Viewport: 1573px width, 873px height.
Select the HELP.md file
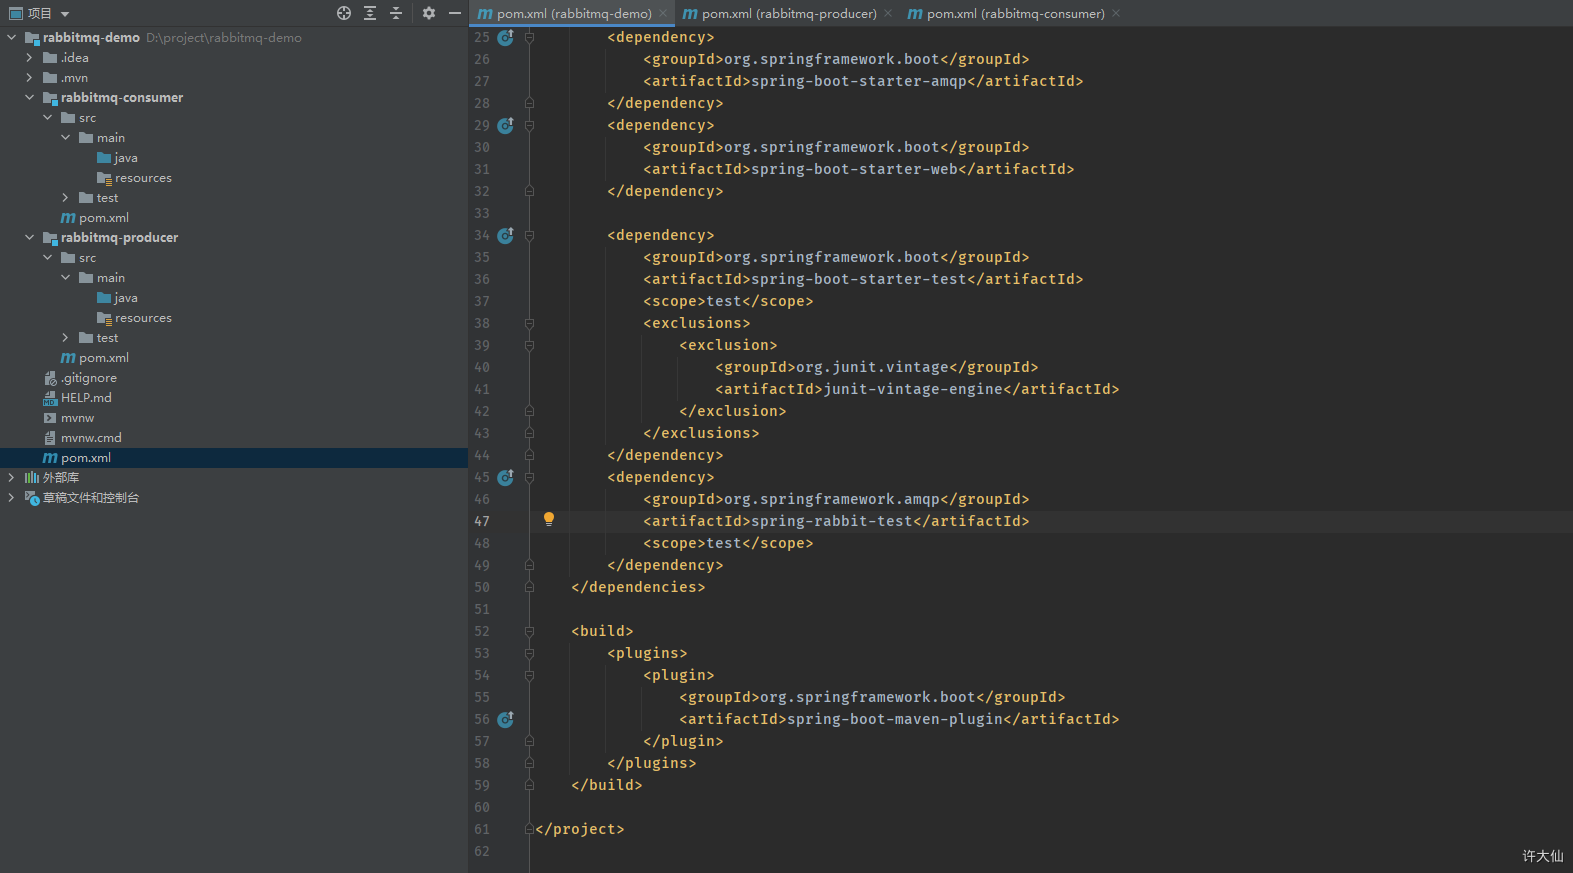coord(77,397)
